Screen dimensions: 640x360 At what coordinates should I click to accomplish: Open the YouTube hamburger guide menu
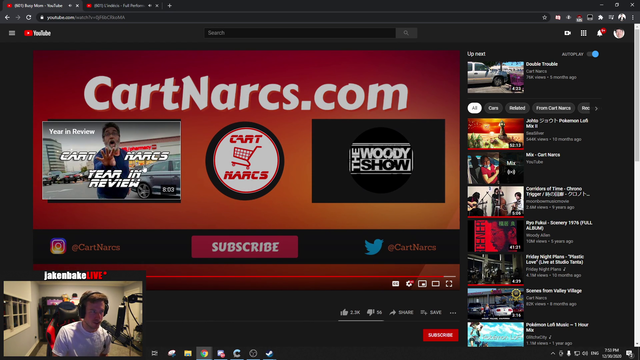coord(12,33)
